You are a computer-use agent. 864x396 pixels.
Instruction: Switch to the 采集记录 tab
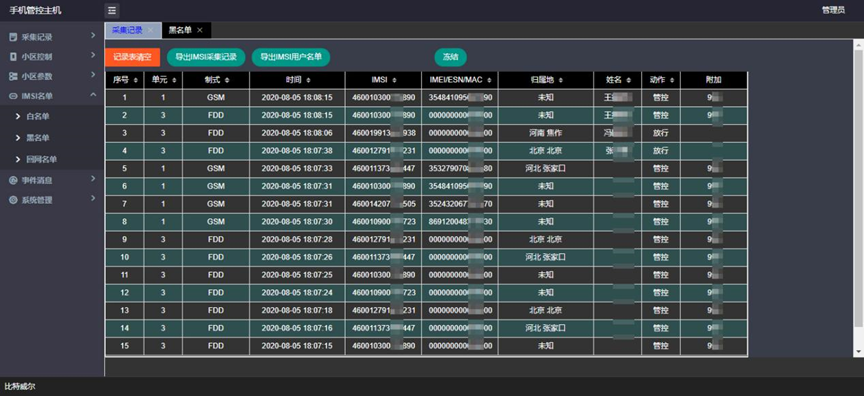[127, 30]
